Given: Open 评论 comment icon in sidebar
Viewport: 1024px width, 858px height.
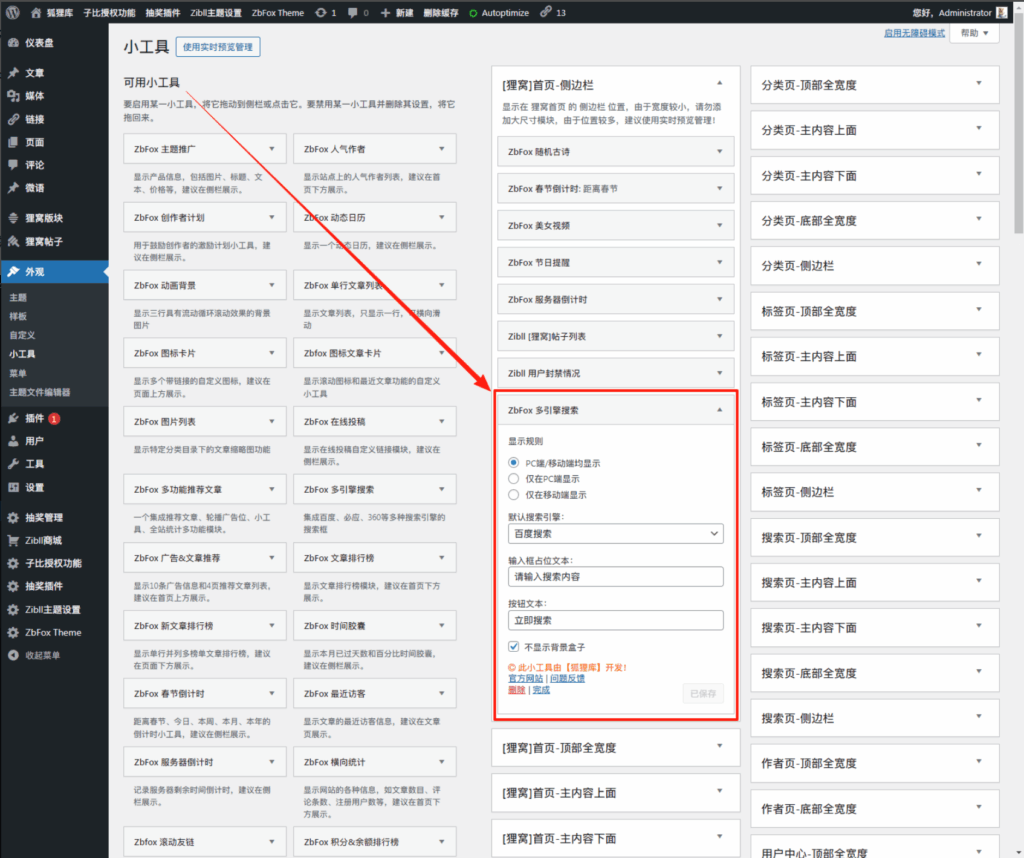Looking at the screenshot, I should 13,165.
